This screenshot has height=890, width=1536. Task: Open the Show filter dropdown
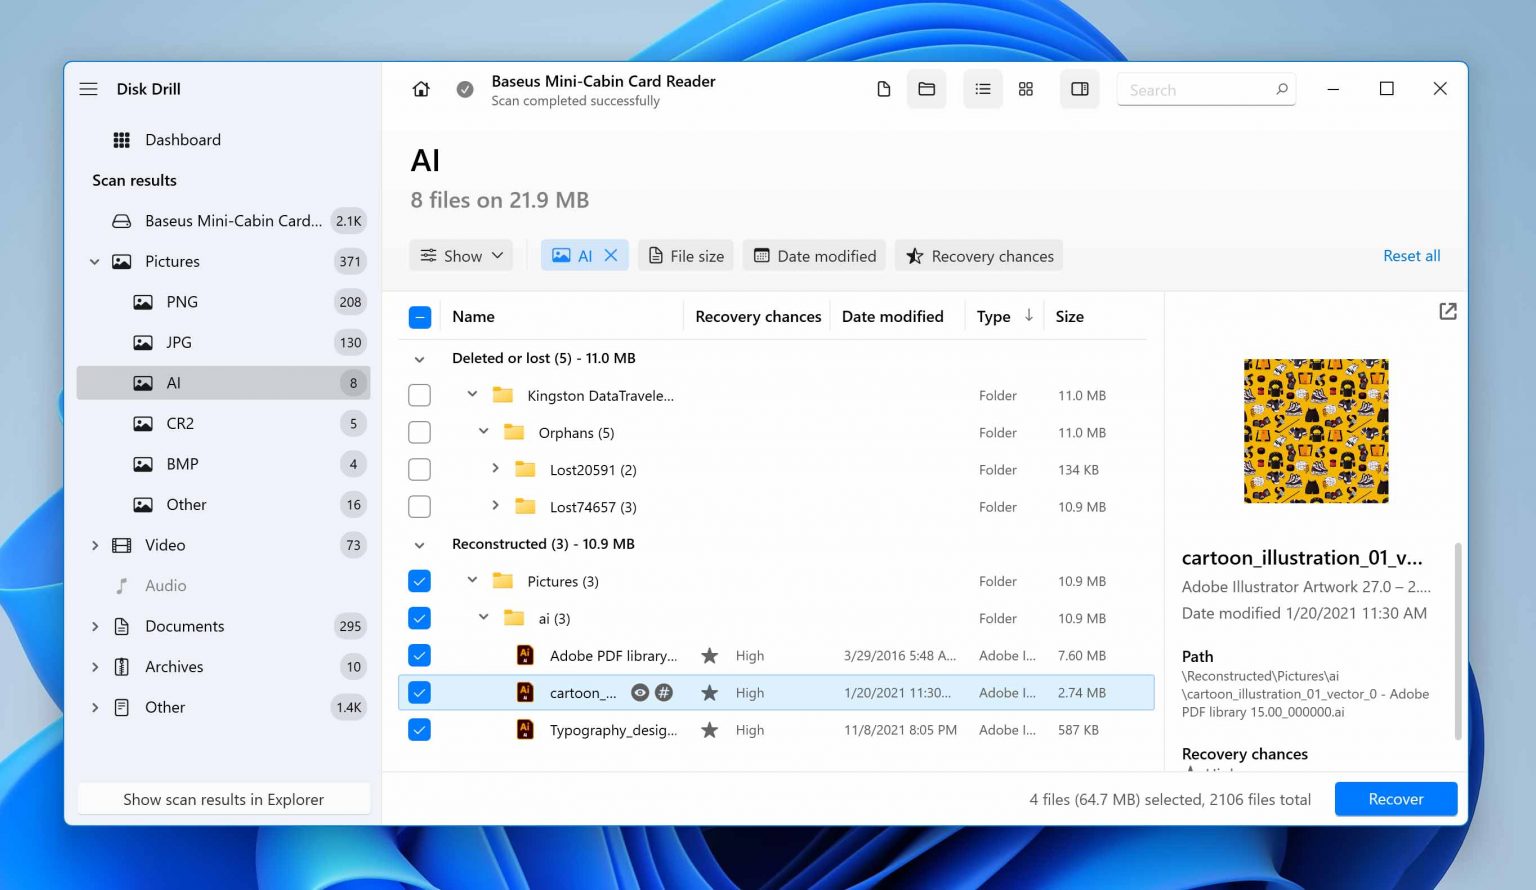[461, 255]
